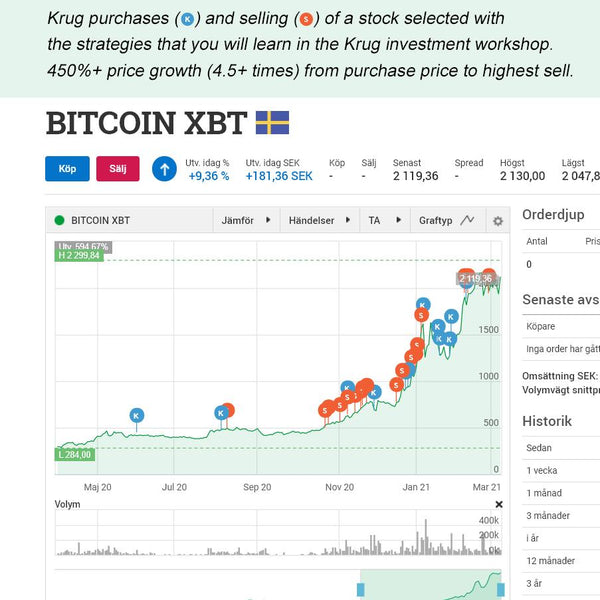
Task: Grab the left range slider handle
Action: pyautogui.click(x=360, y=590)
